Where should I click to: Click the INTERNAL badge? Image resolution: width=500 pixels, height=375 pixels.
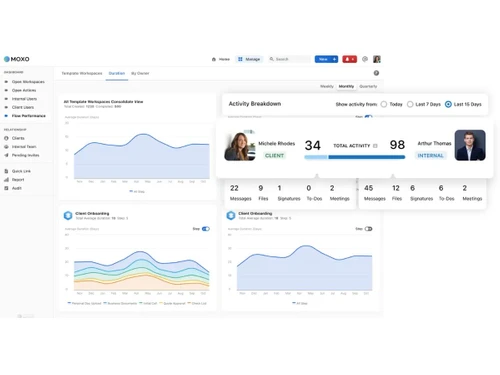pyautogui.click(x=430, y=156)
